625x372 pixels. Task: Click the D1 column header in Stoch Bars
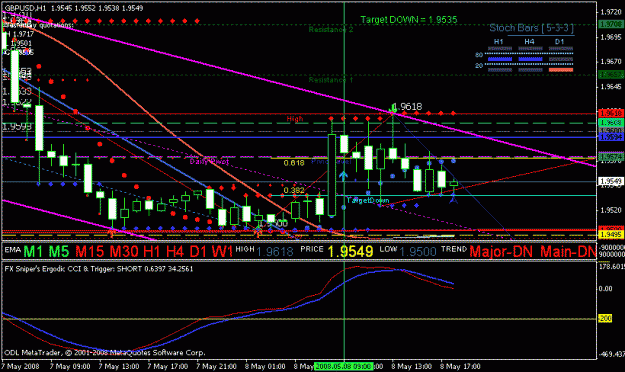tap(560, 41)
